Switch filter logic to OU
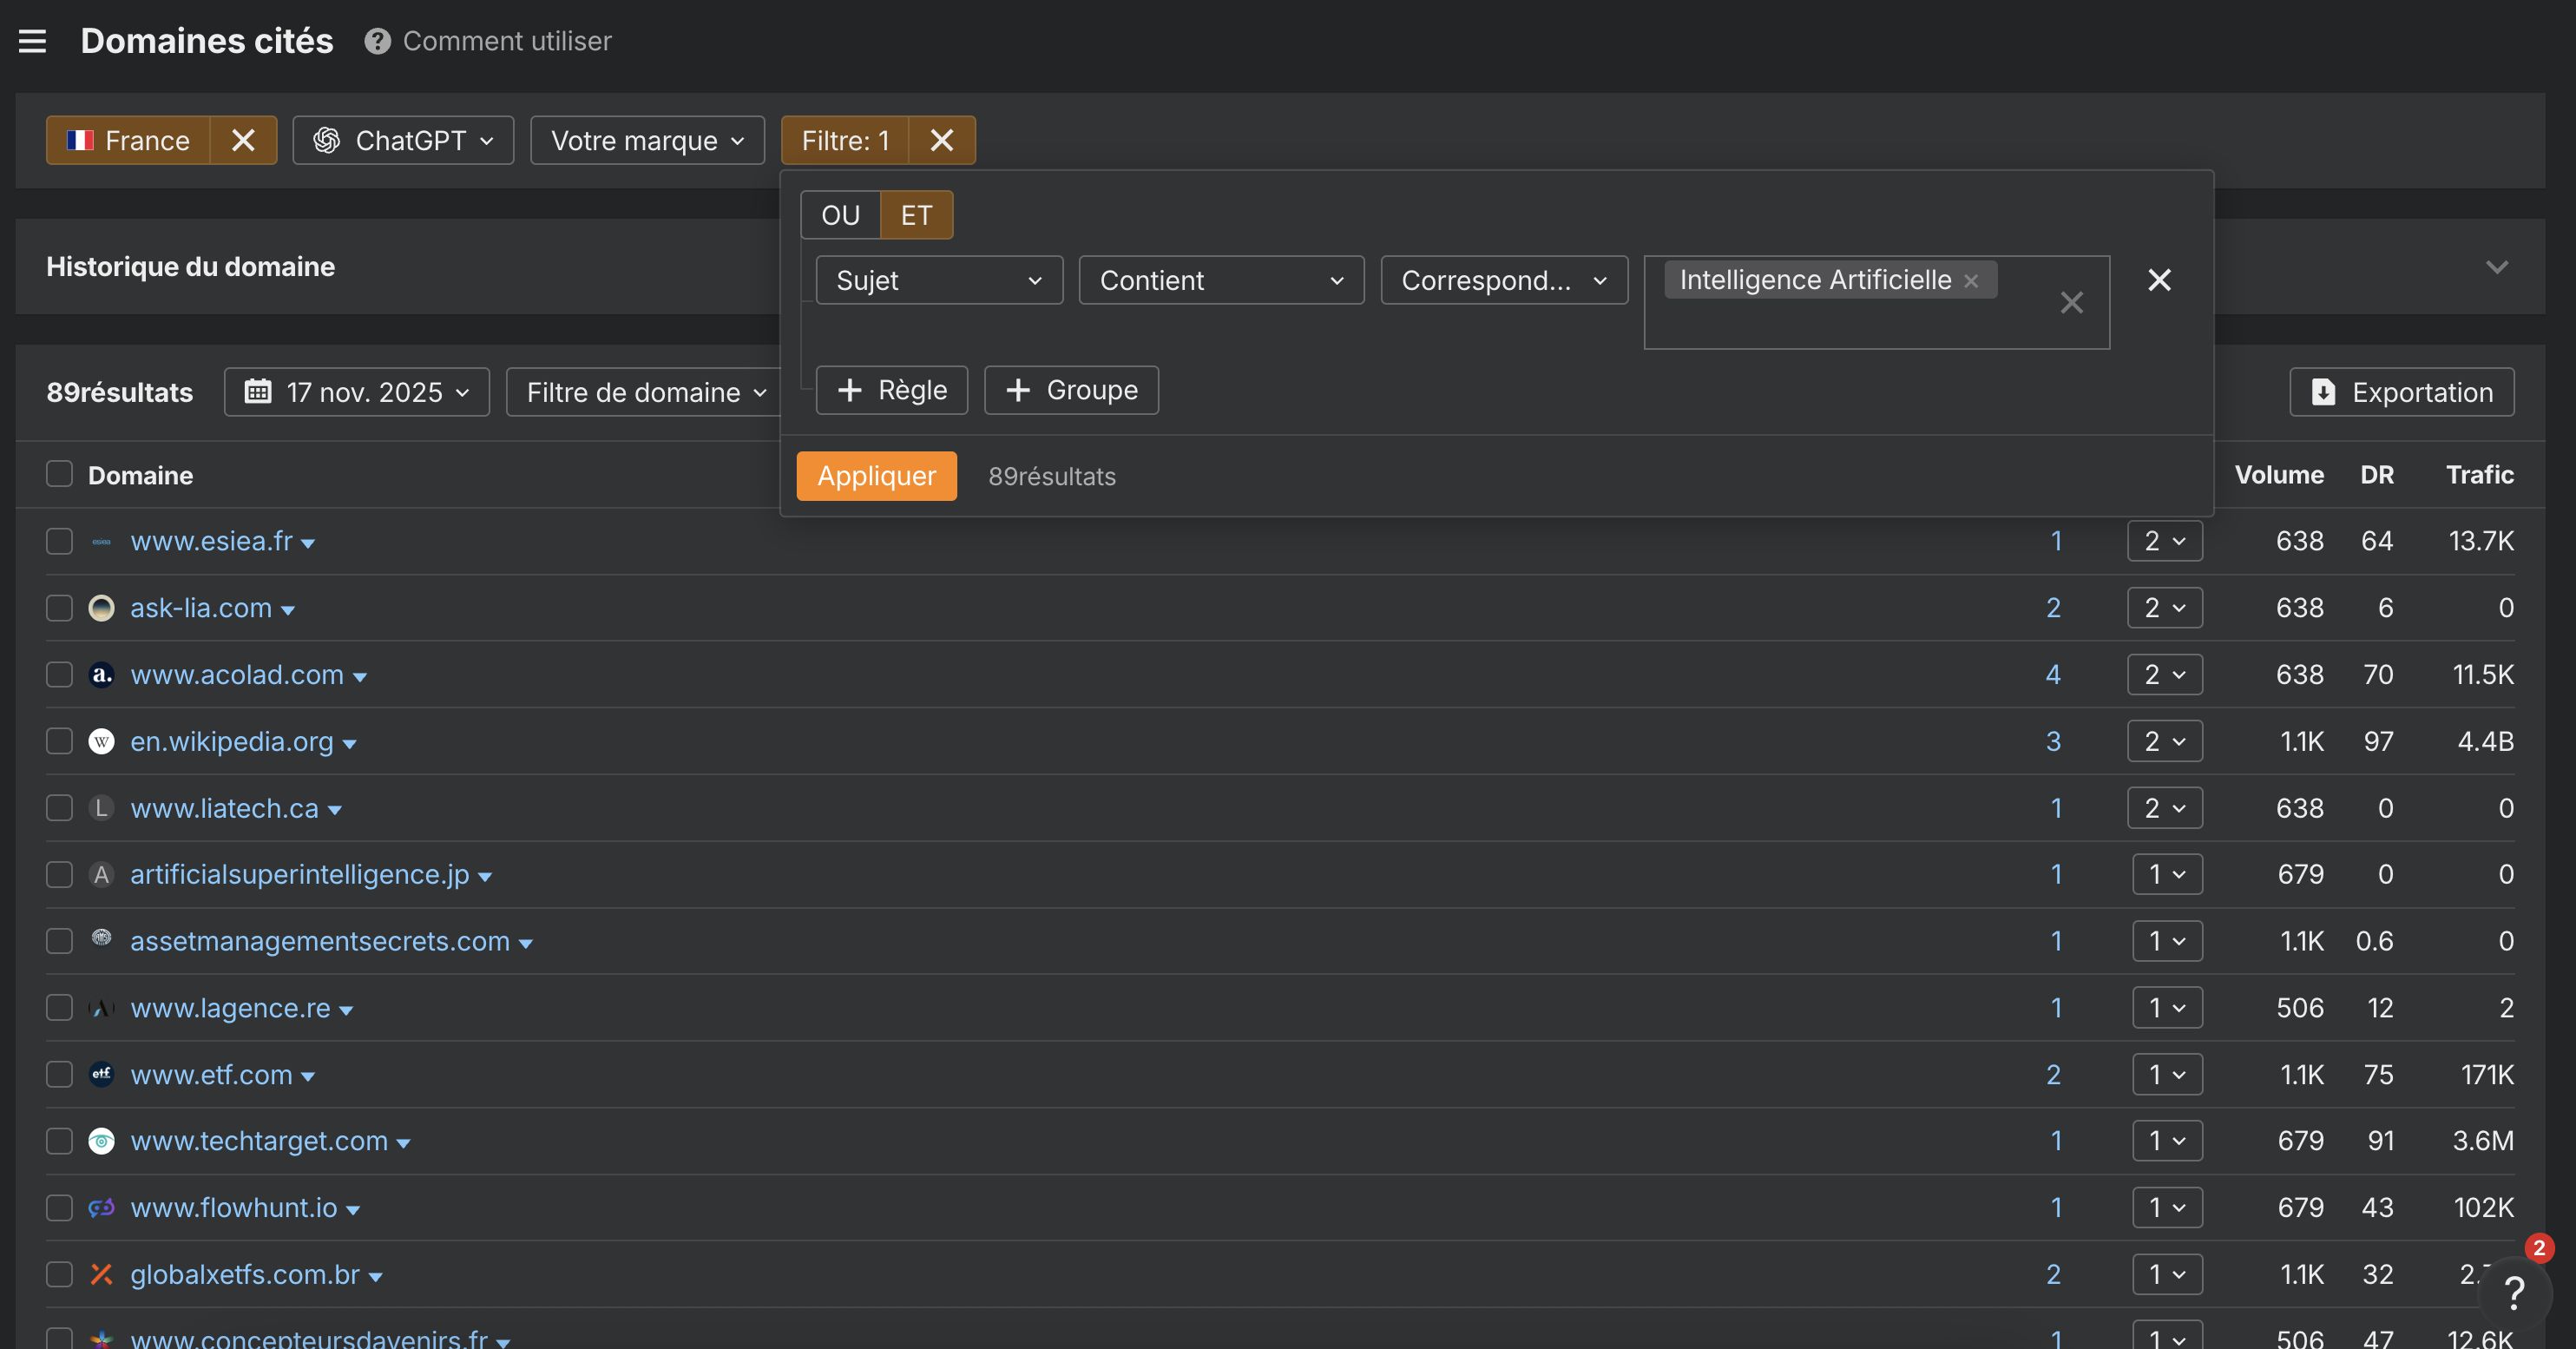The width and height of the screenshot is (2576, 1349). (x=840, y=215)
